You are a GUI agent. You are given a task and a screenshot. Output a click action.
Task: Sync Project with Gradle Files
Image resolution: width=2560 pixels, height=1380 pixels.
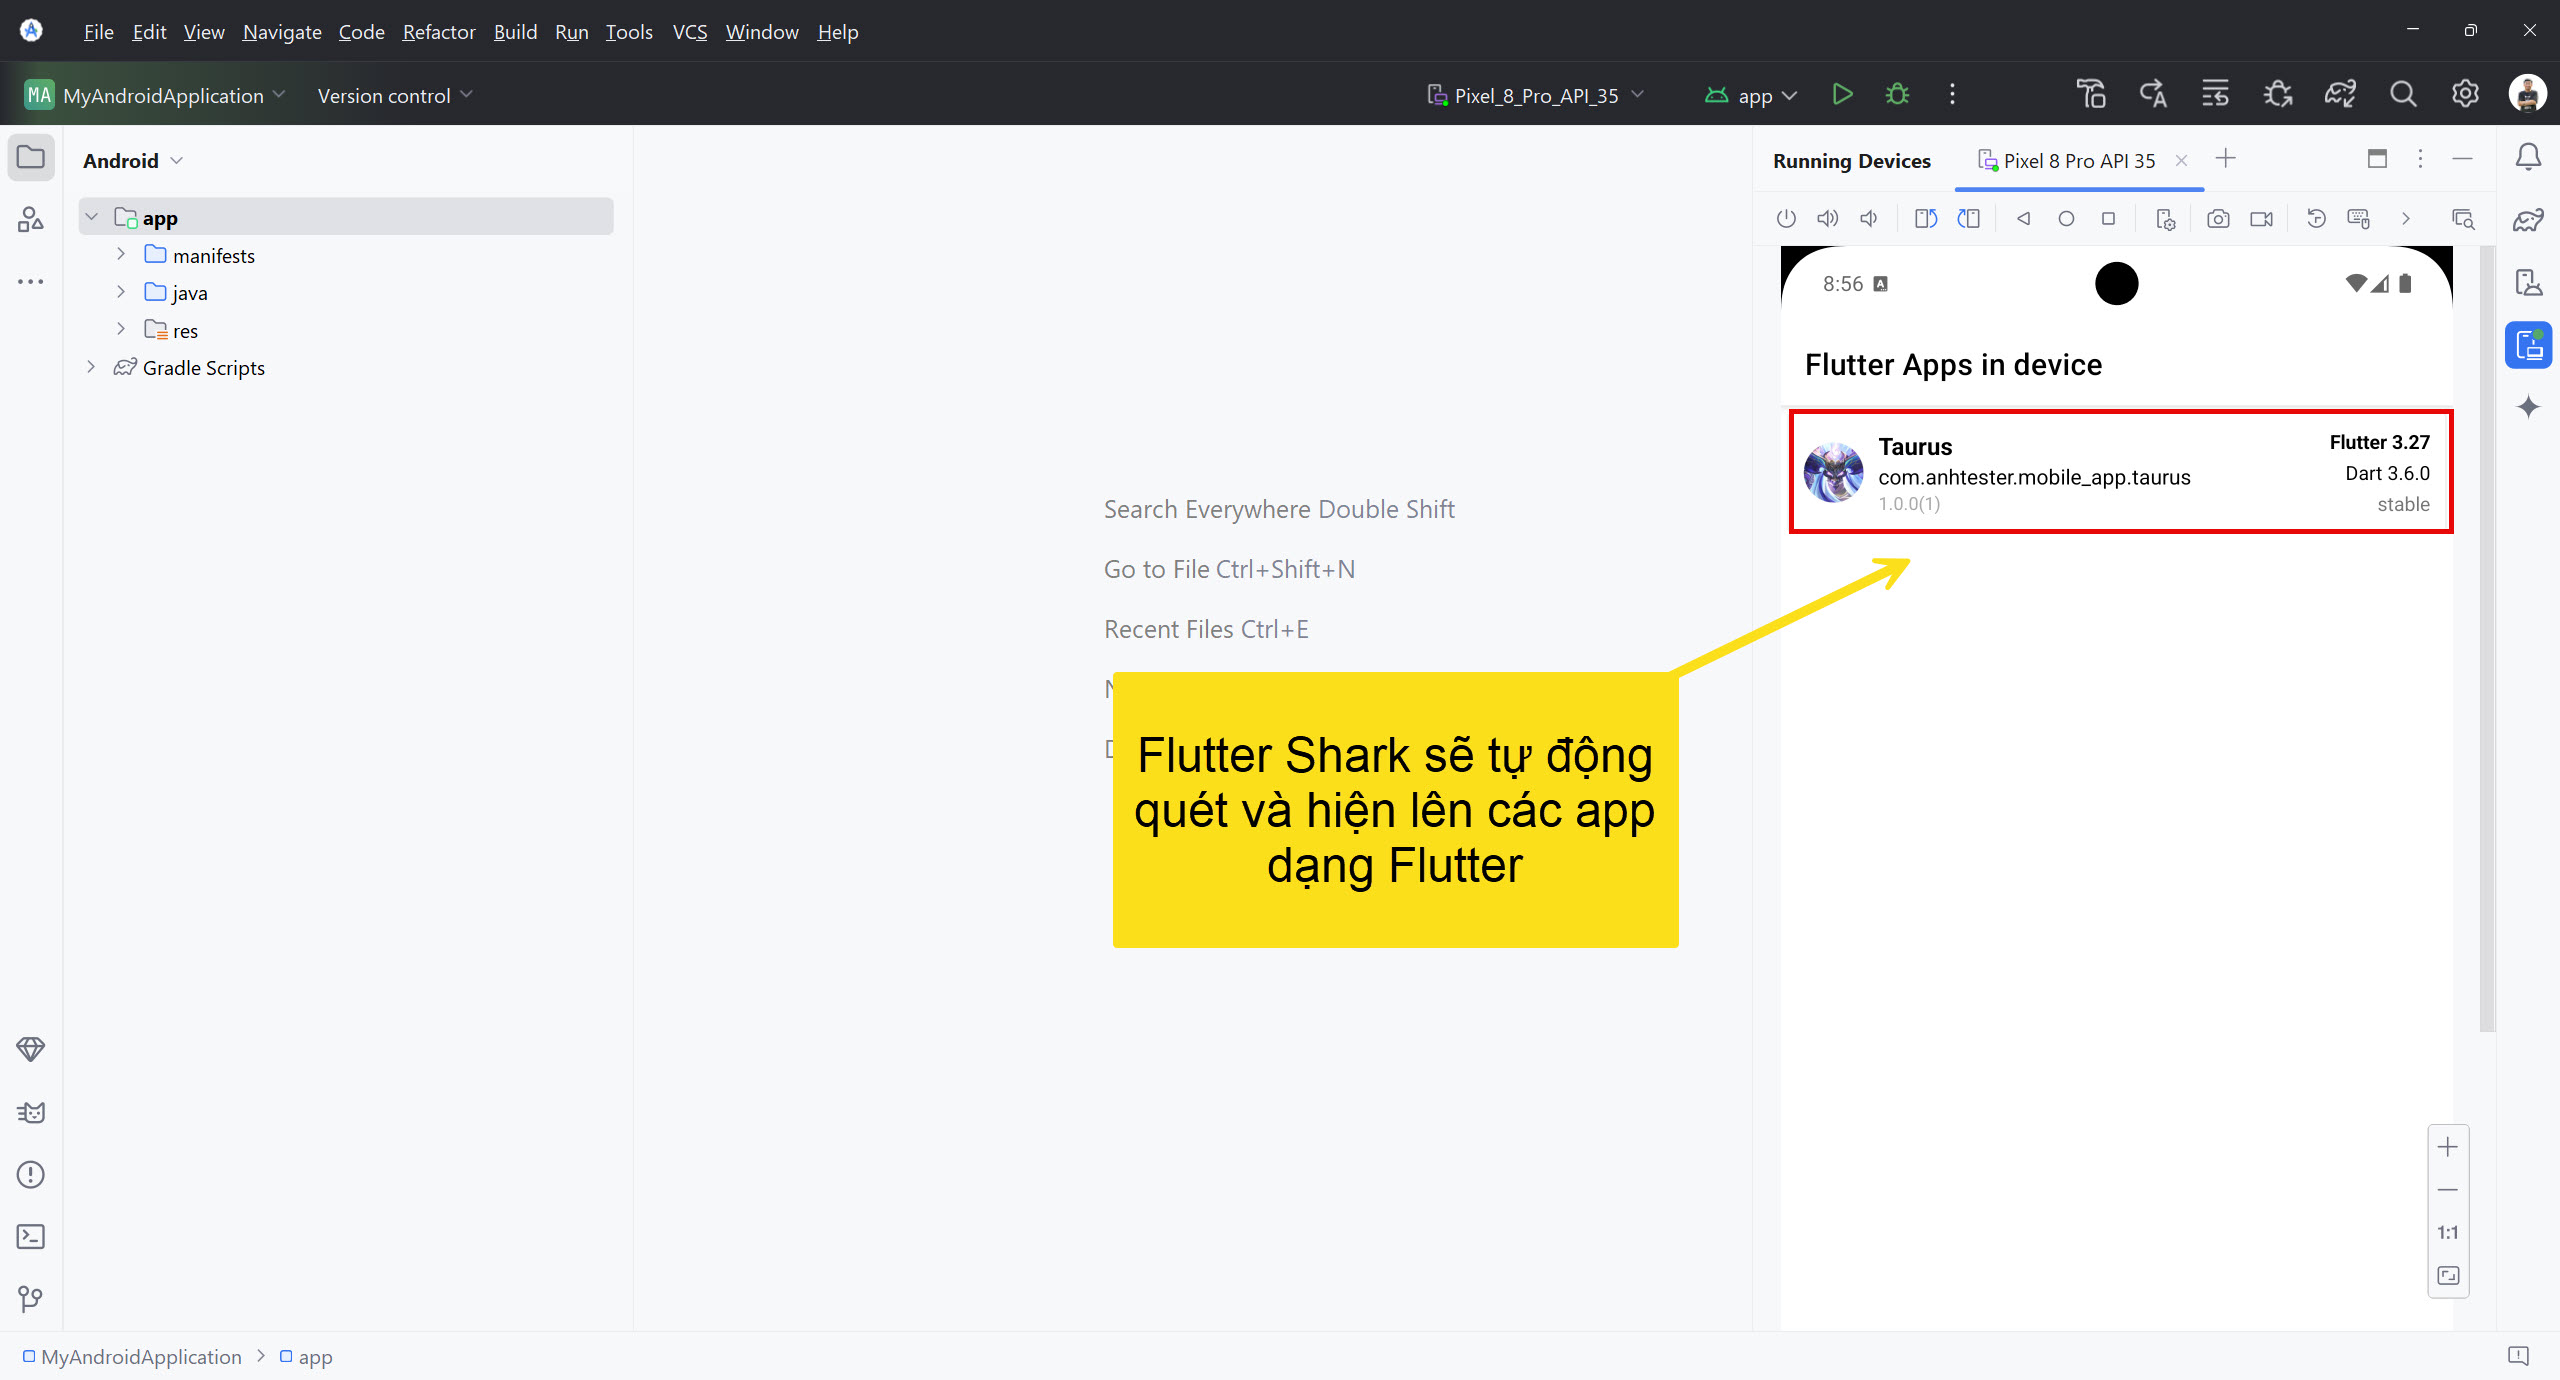tap(2340, 95)
